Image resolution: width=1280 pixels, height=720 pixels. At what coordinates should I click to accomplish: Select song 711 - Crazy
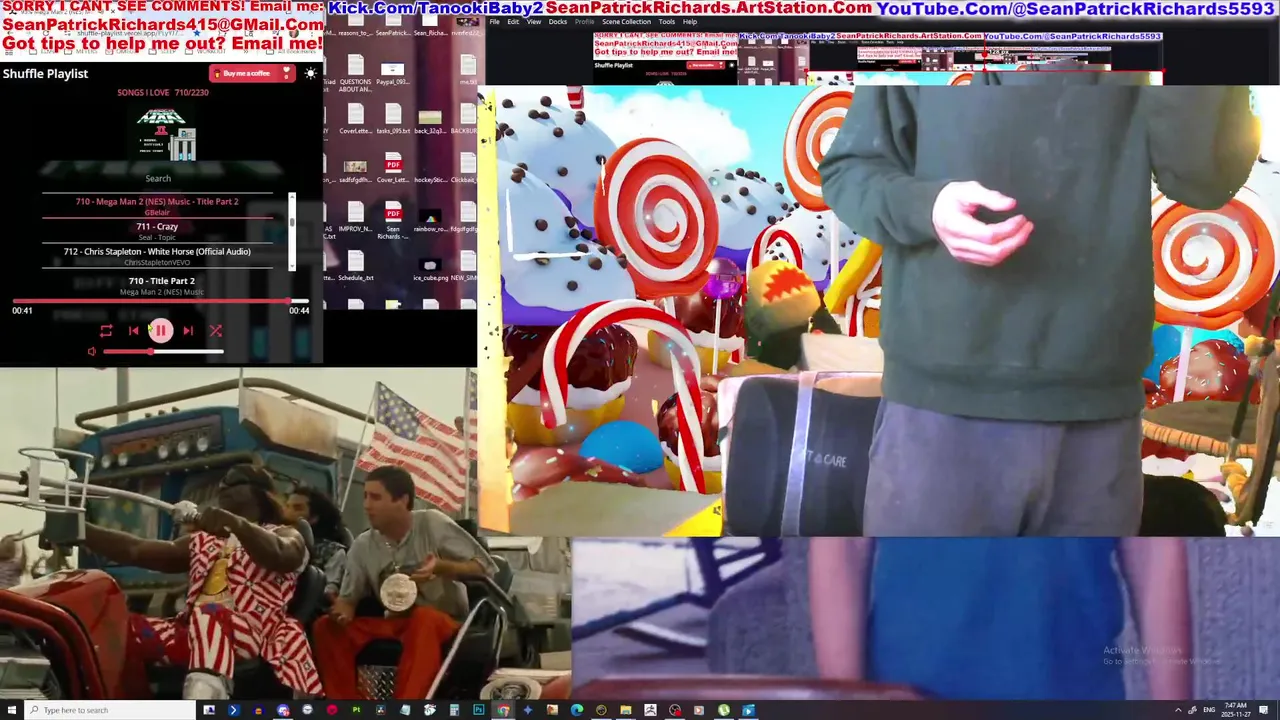pos(157,231)
